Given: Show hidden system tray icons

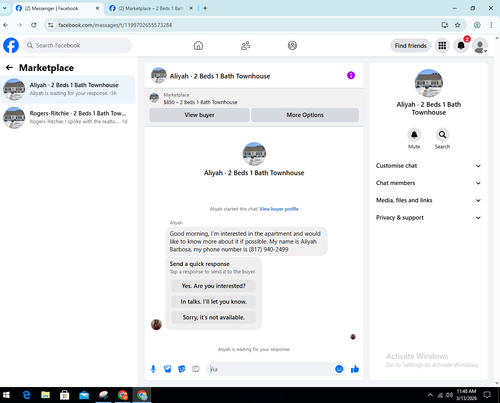Looking at the screenshot, I should tap(430, 395).
